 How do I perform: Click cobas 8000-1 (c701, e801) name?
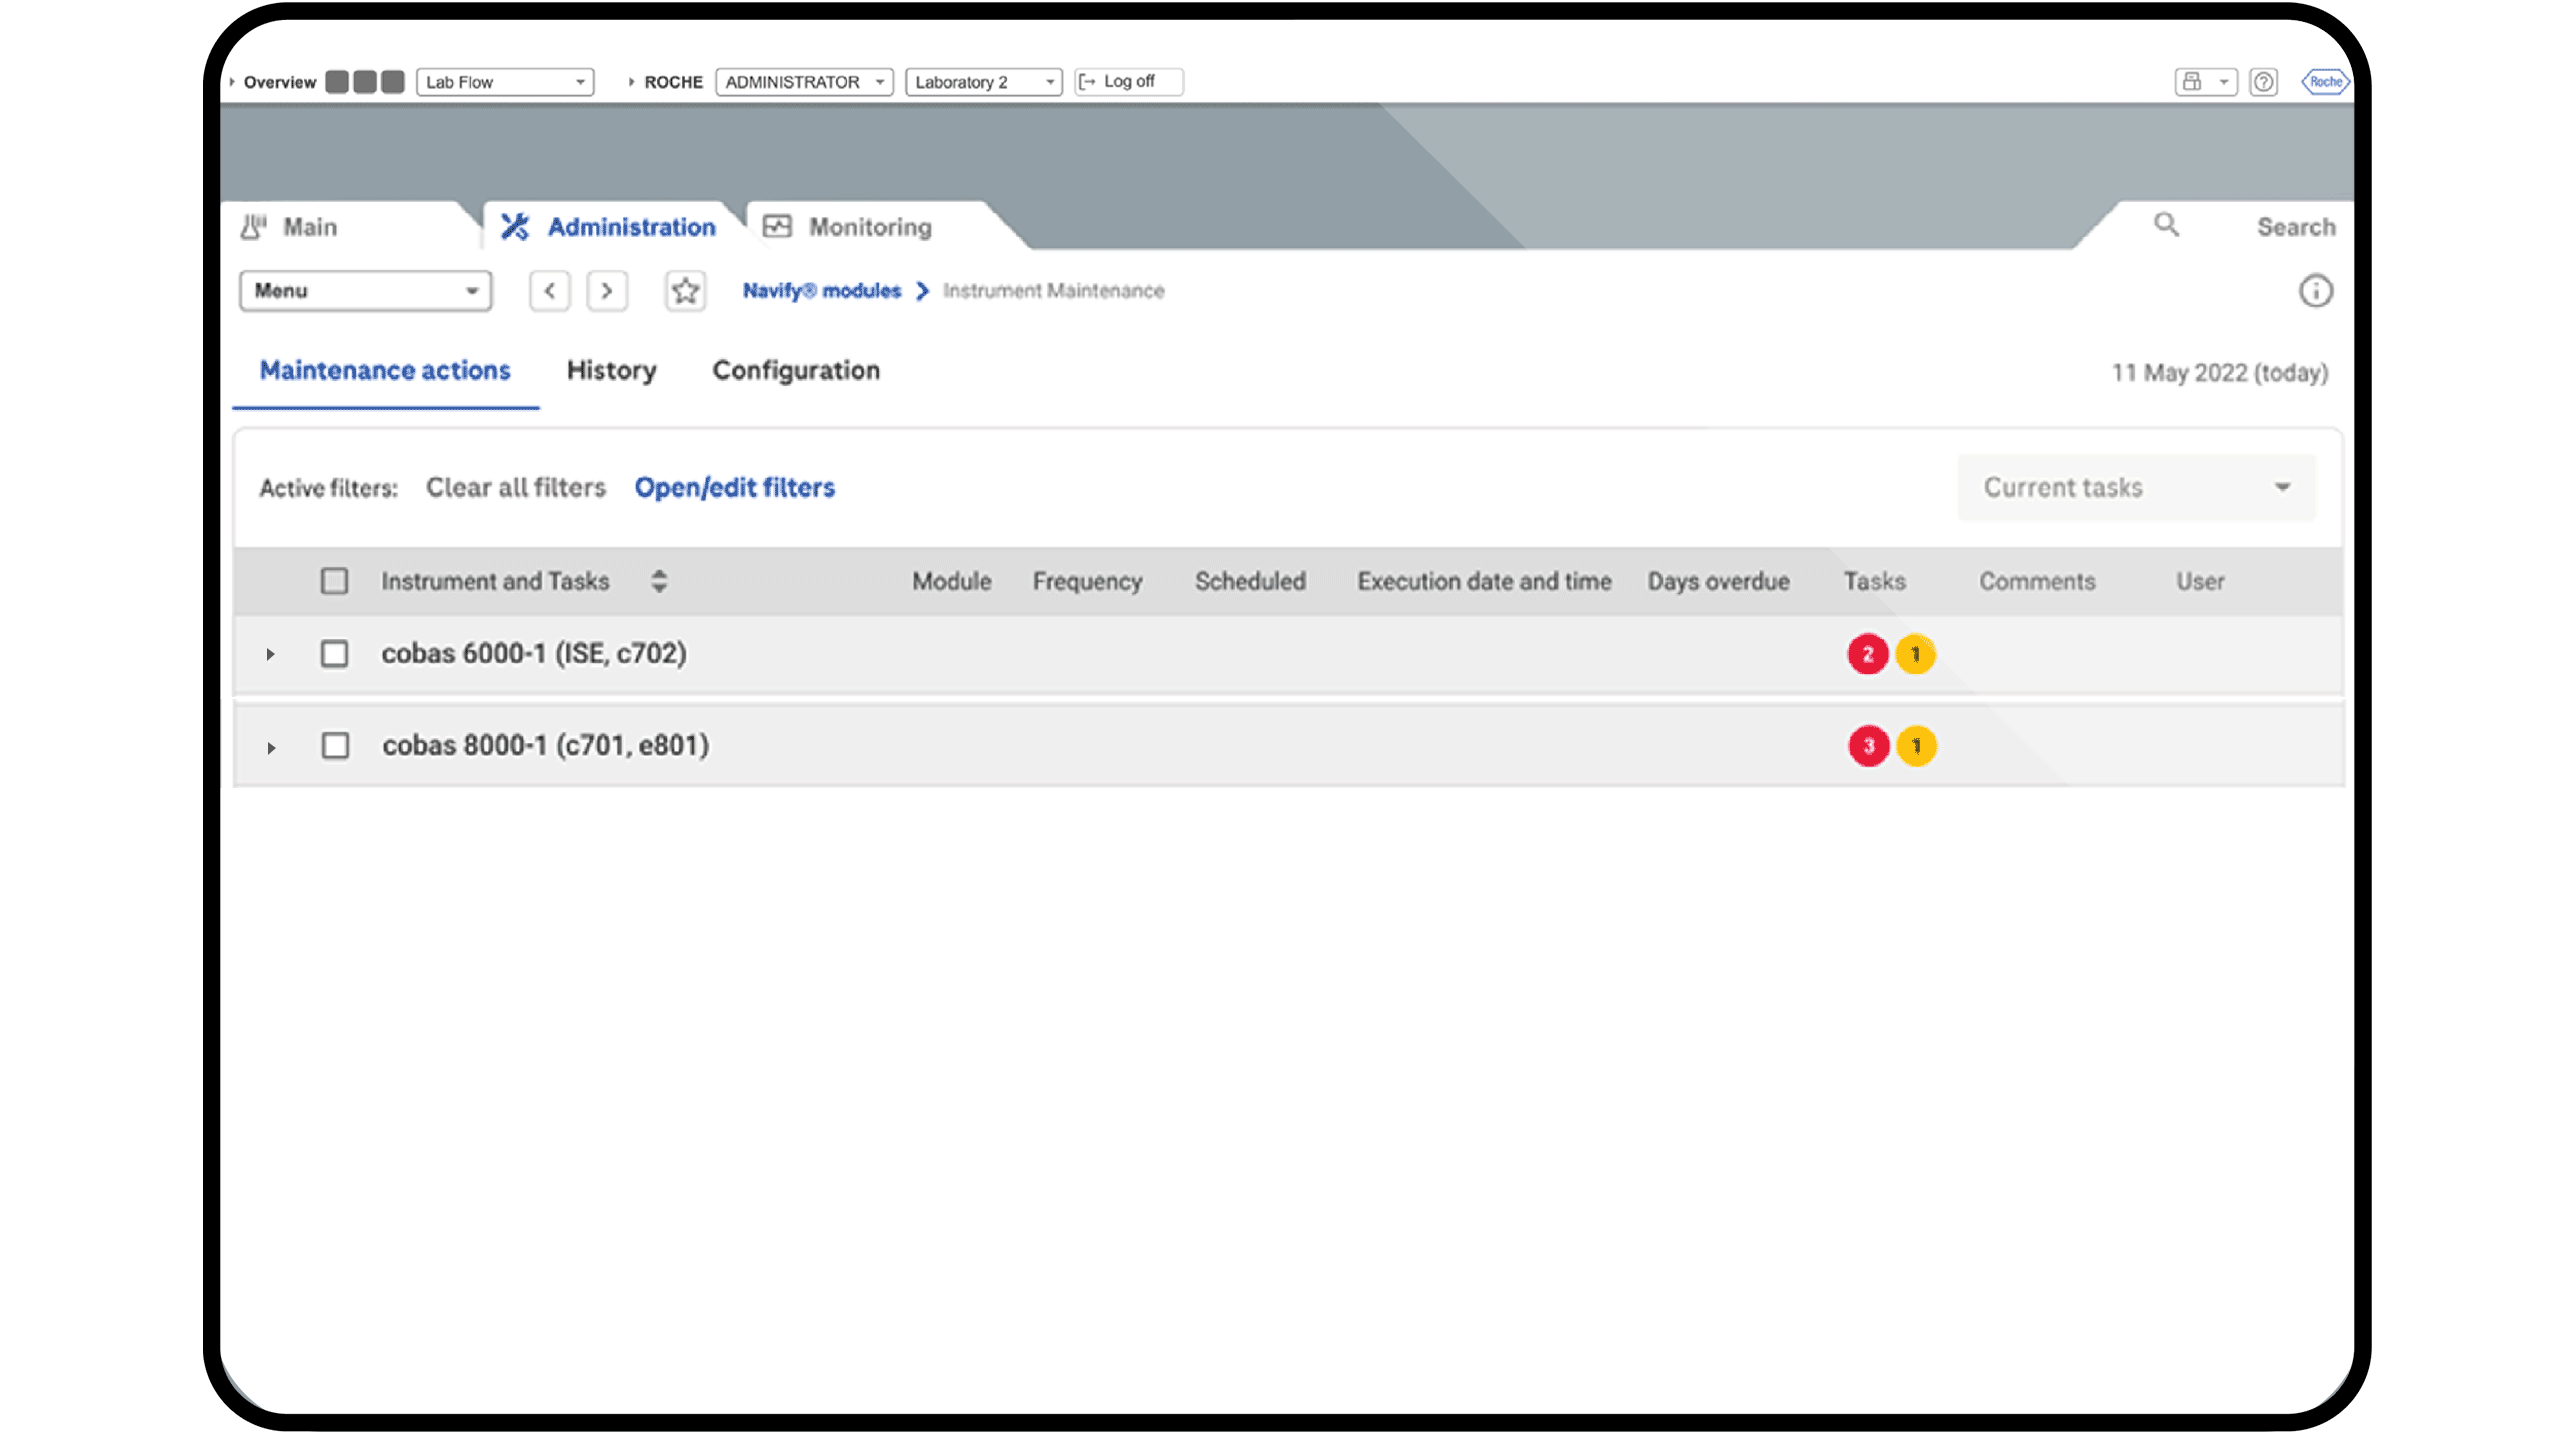[546, 746]
